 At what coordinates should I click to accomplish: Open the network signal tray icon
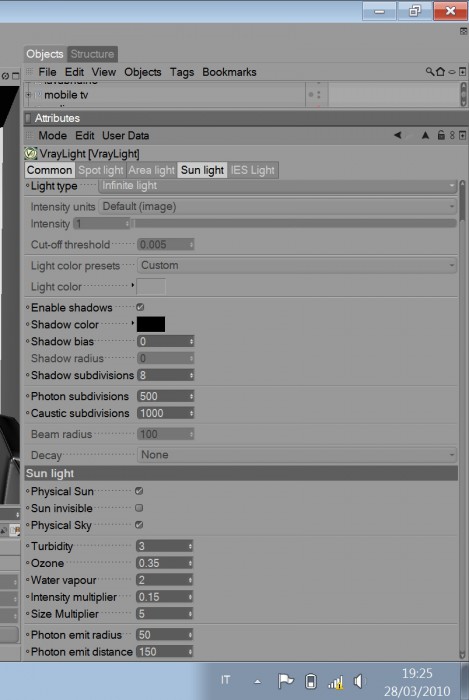336,682
